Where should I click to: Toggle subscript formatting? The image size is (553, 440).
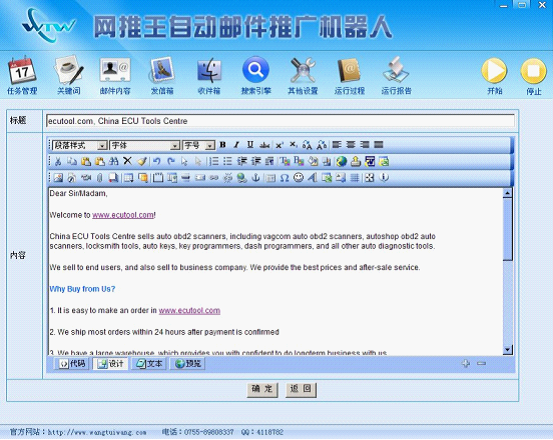coord(293,145)
